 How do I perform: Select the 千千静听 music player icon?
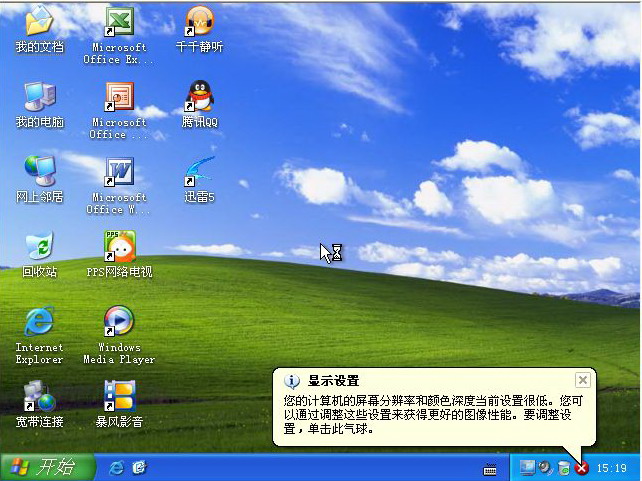(x=199, y=30)
